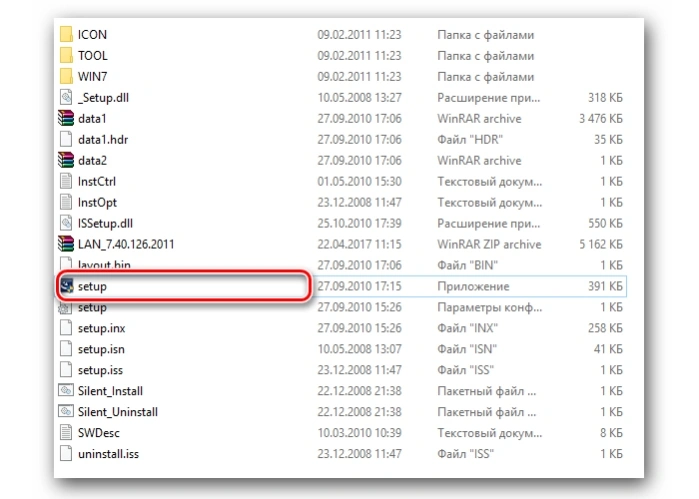Click the setup.iss file icon
Viewport: 699px width, 499px height.
[x=66, y=370]
